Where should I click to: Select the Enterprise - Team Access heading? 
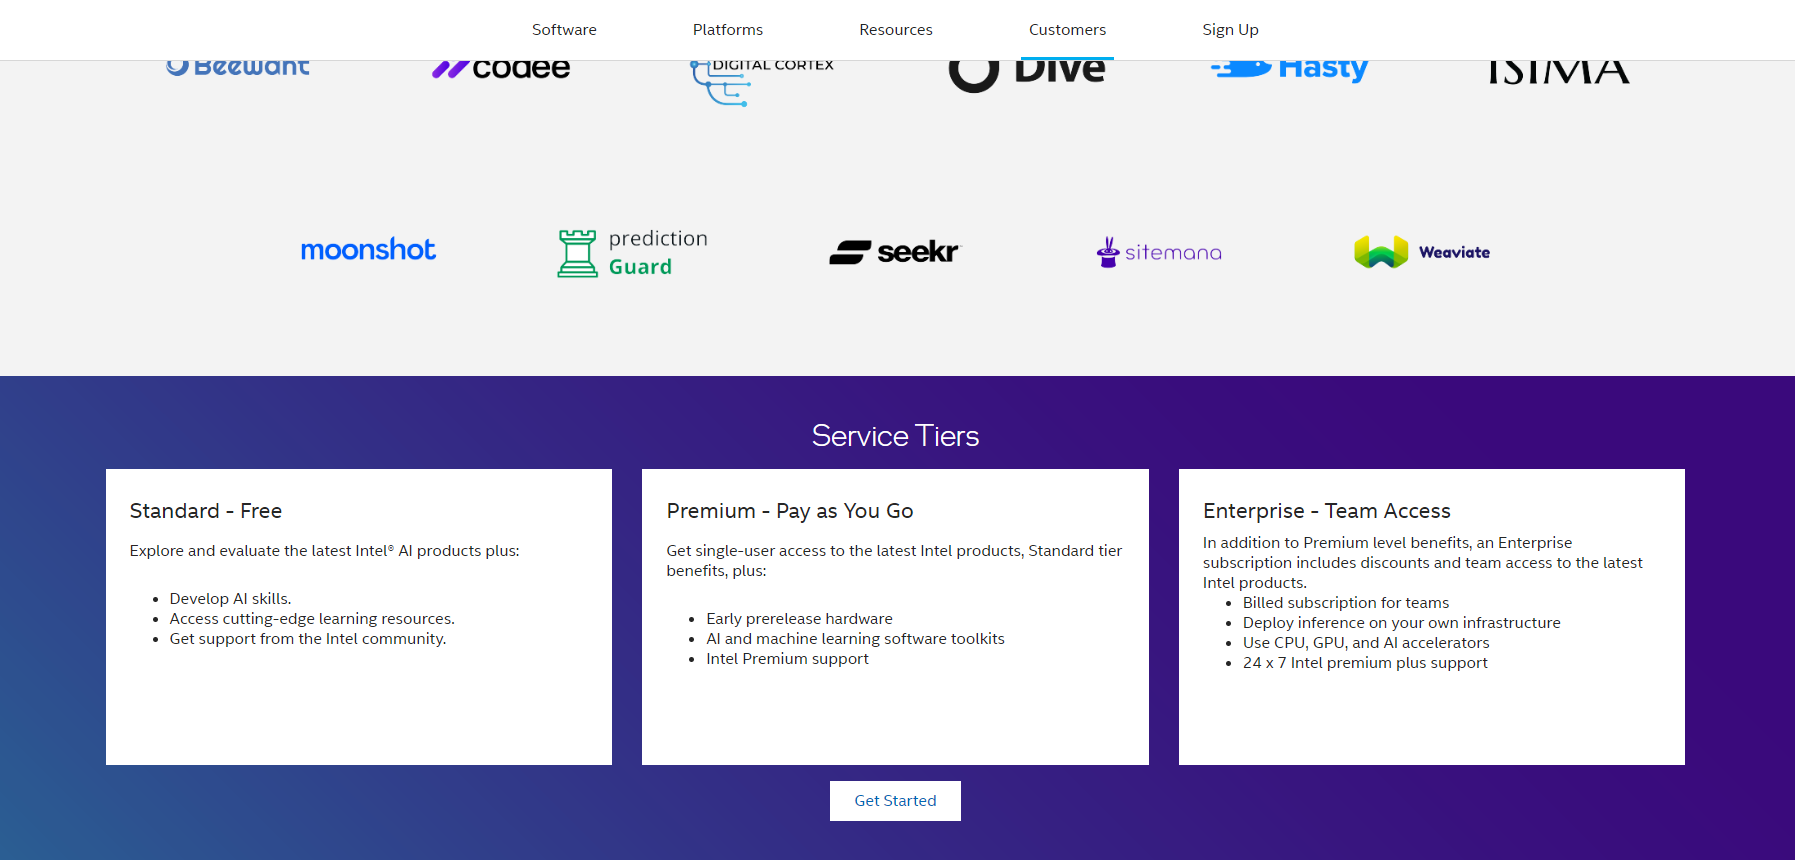1327,511
